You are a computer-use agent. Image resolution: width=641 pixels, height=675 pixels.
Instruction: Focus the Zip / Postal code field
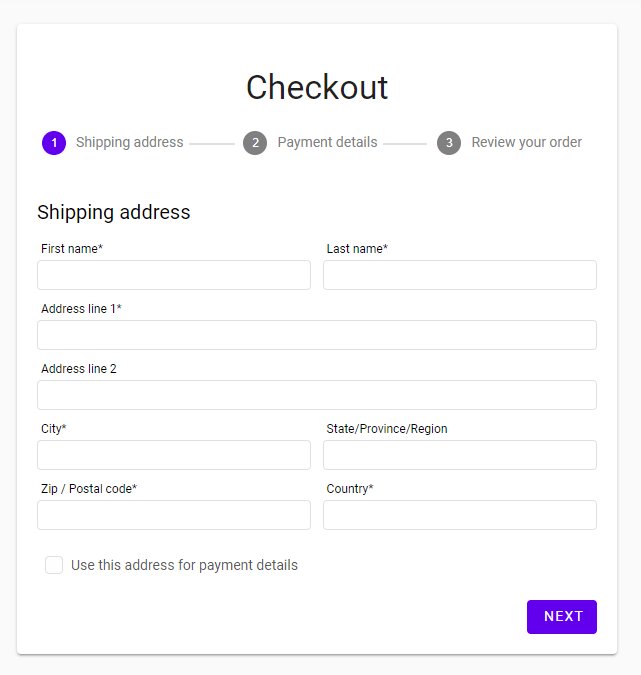[174, 515]
